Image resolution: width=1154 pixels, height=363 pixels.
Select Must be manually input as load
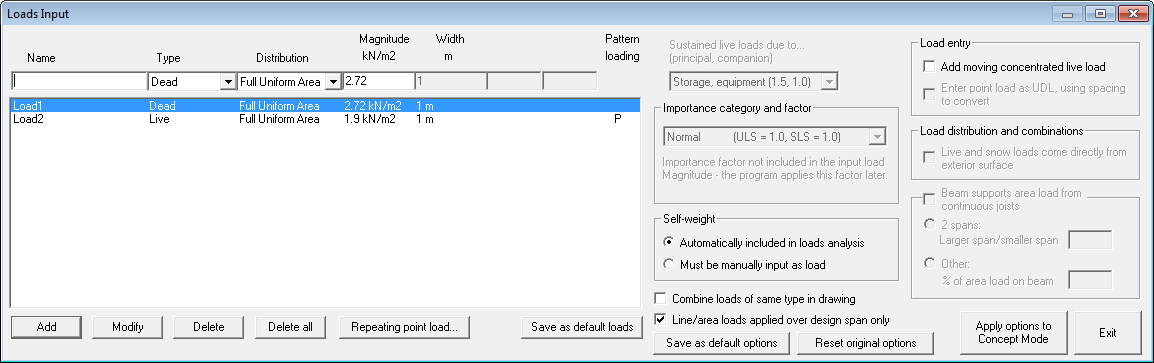(x=669, y=264)
